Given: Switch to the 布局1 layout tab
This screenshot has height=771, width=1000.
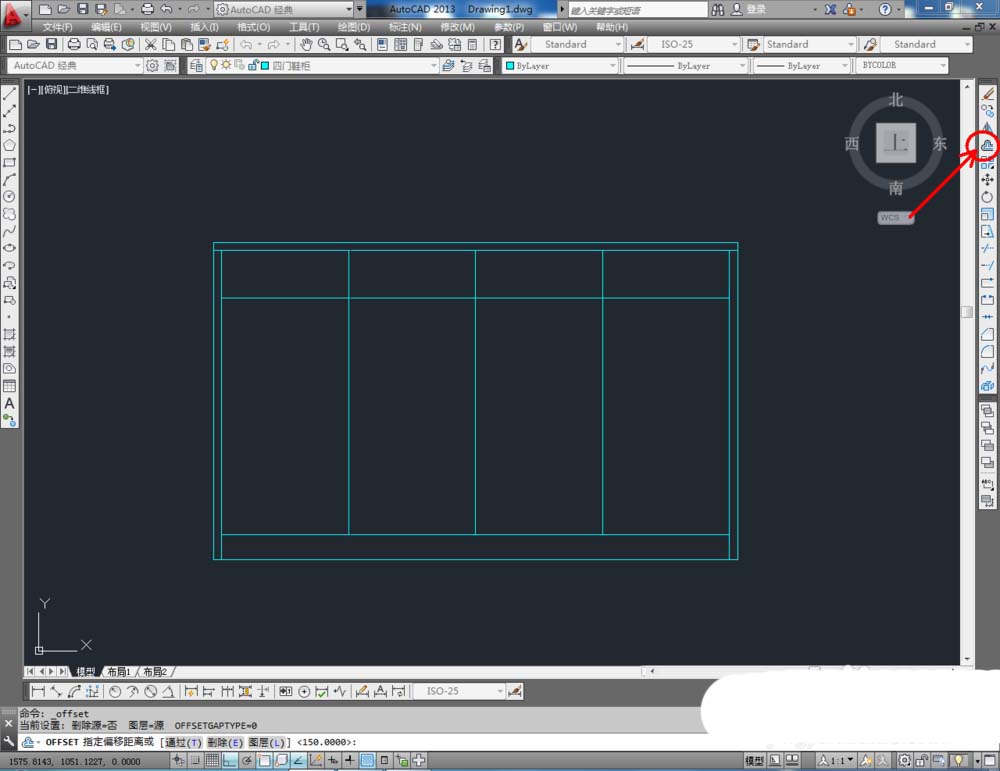Looking at the screenshot, I should point(119,672).
